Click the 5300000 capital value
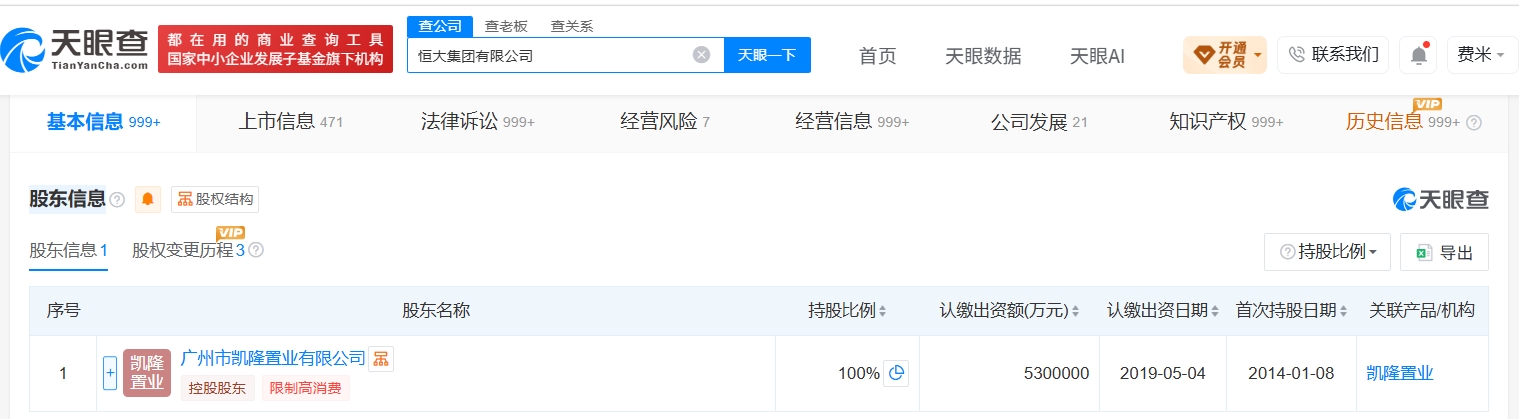This screenshot has height=419, width=1519. (x=1056, y=373)
